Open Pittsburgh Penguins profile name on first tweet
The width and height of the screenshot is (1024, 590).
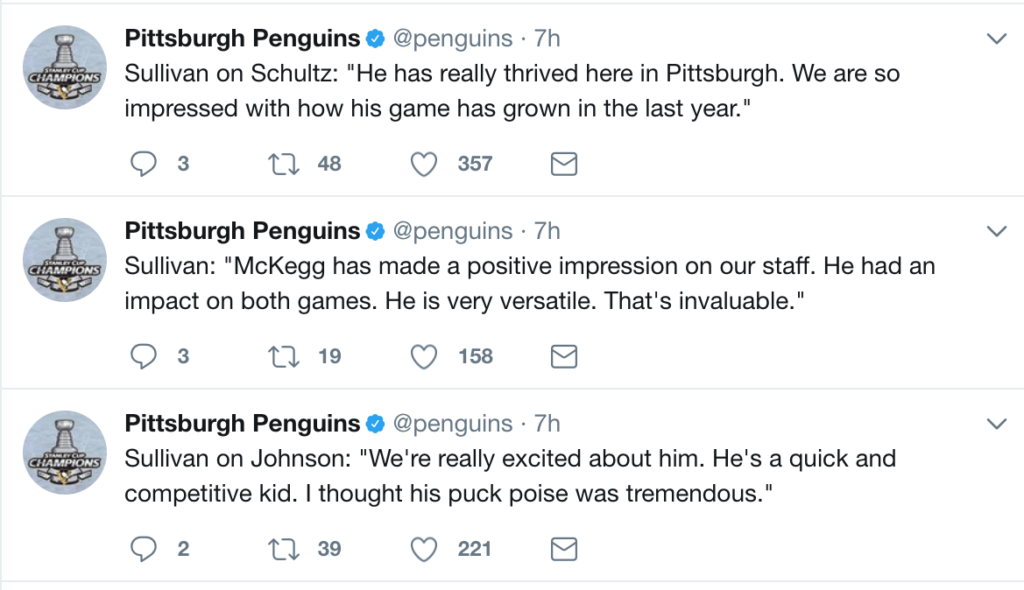[242, 39]
